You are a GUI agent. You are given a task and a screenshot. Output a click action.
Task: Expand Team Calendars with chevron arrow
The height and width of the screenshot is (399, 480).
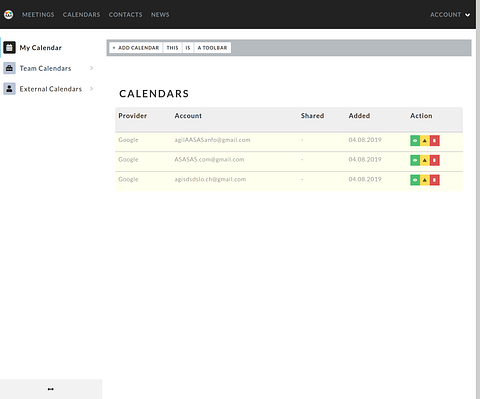point(91,68)
